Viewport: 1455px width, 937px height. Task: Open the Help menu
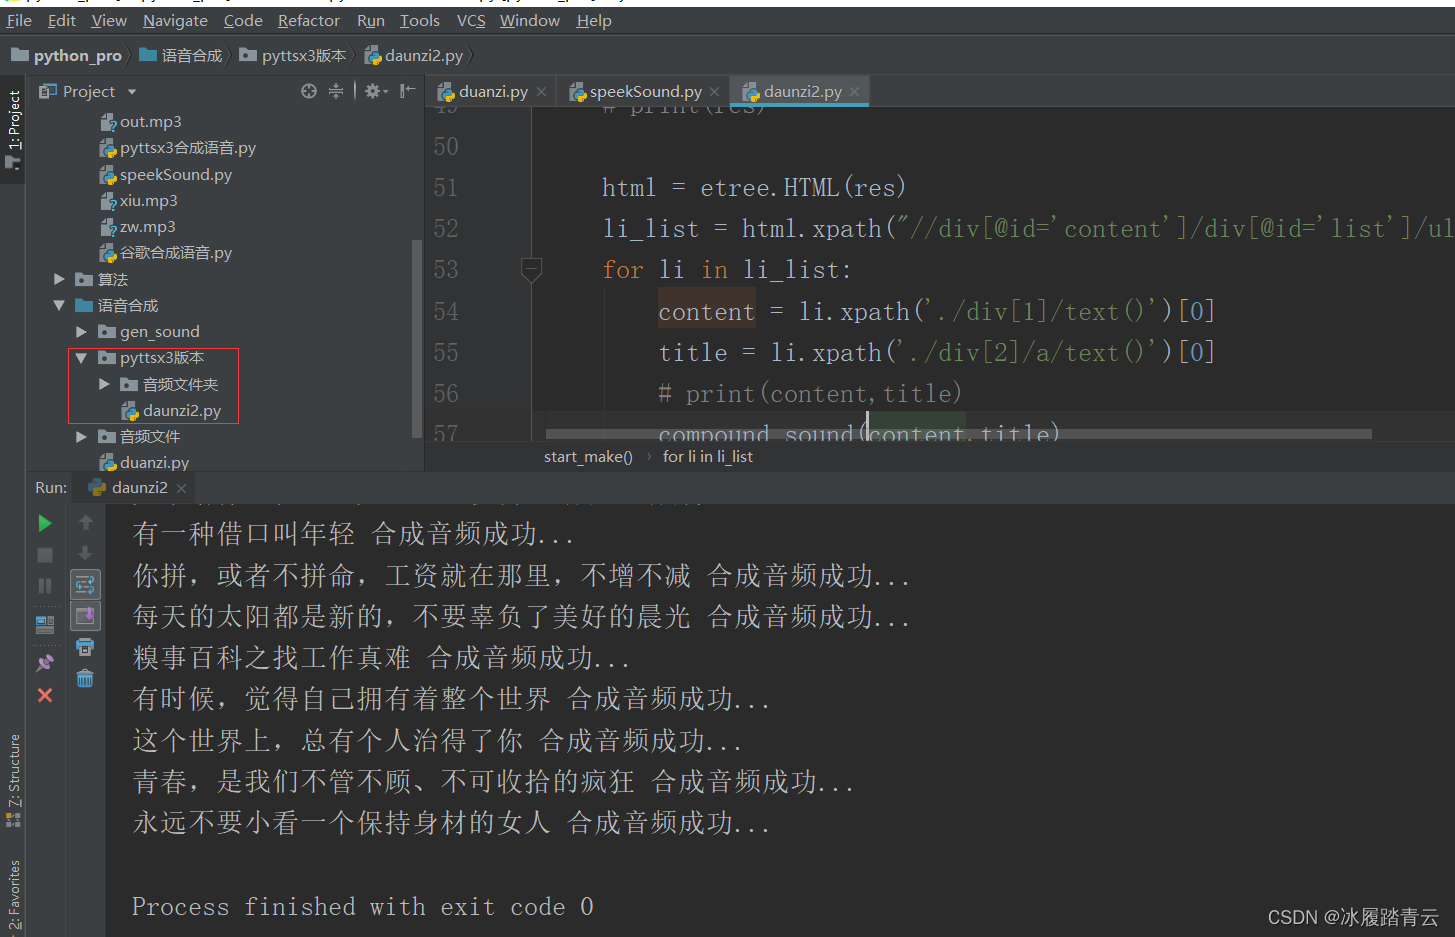coord(594,20)
